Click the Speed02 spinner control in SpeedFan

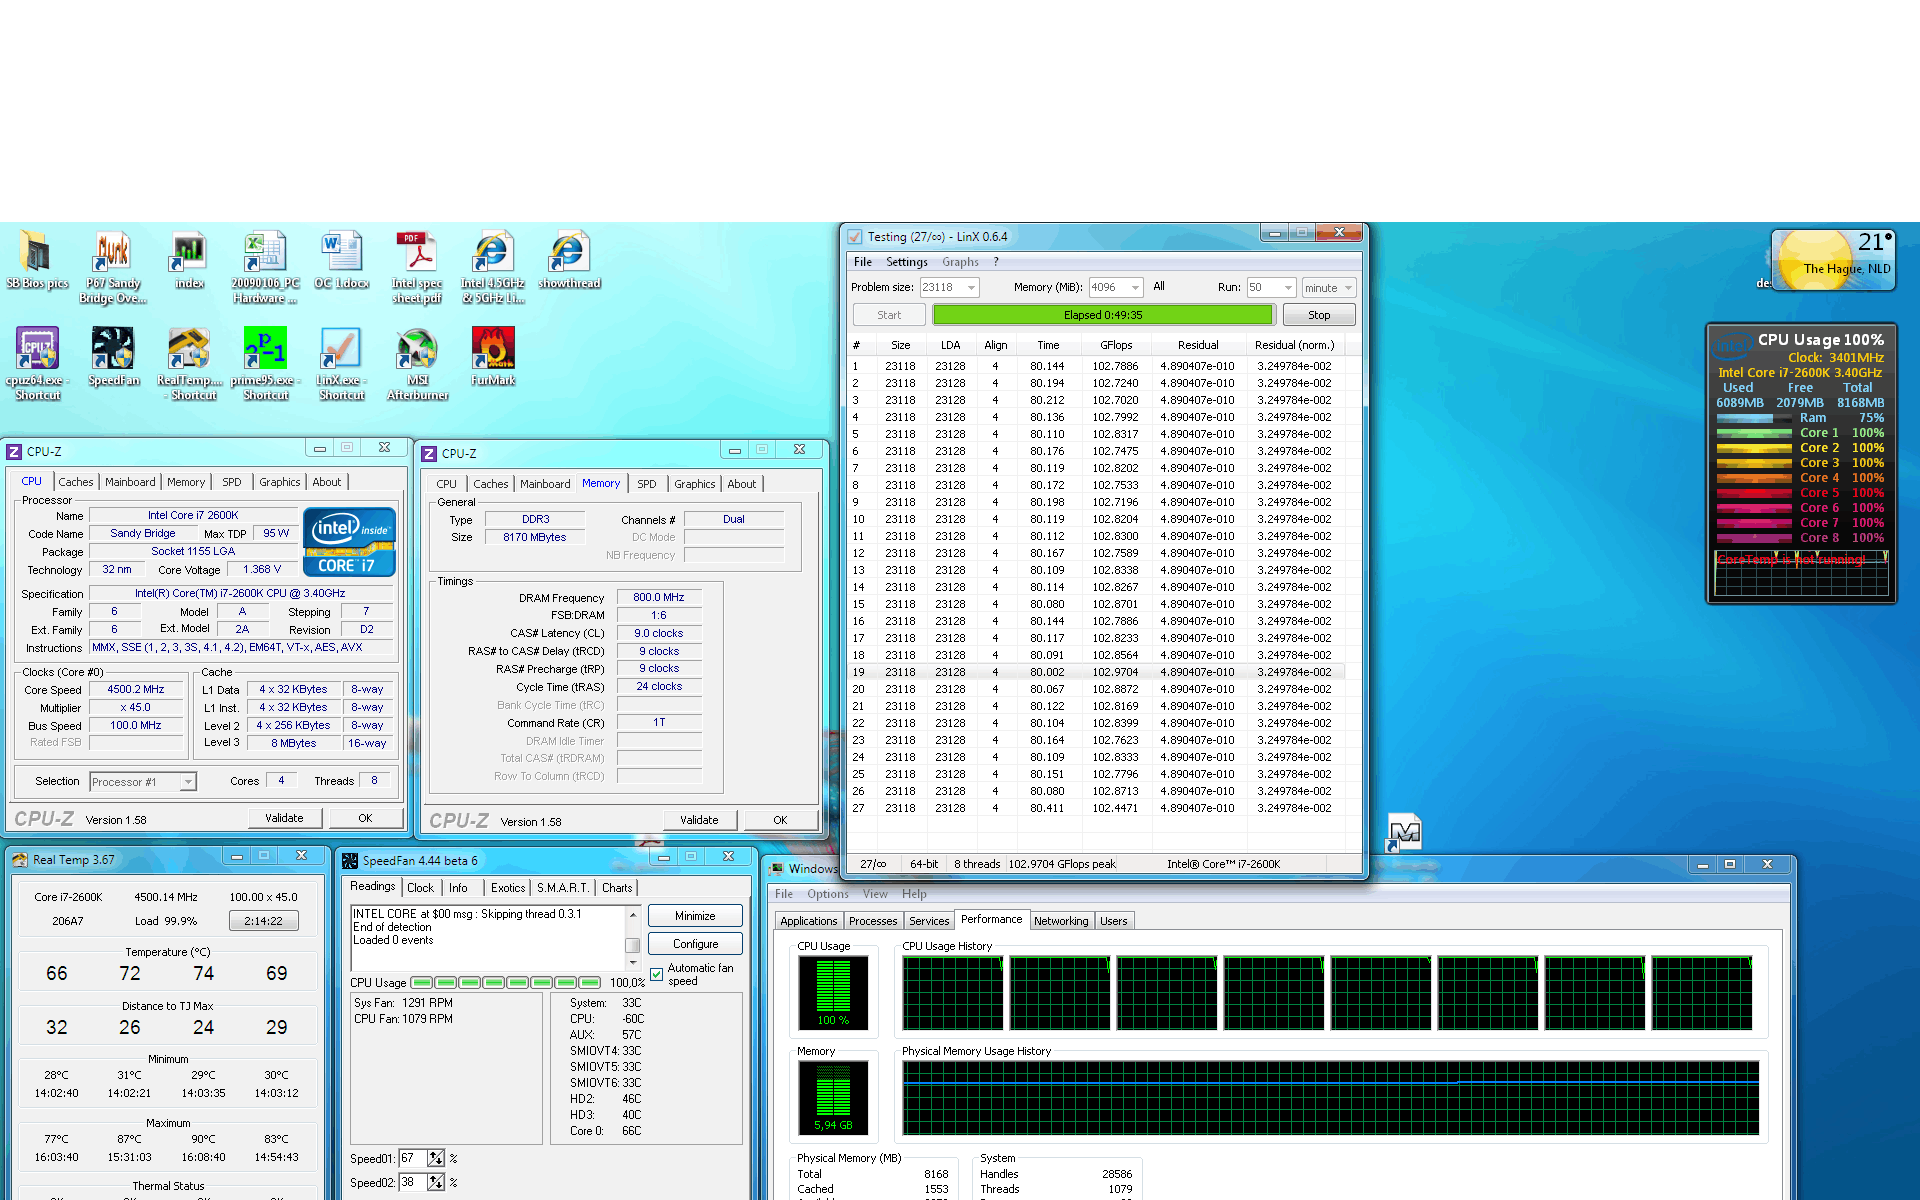pyautogui.click(x=436, y=1182)
